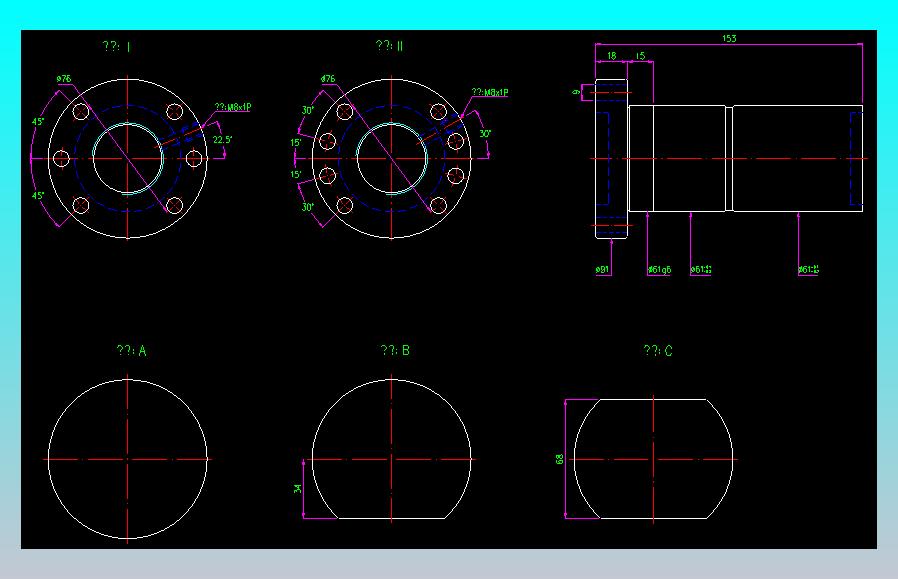Click the view title "??: I"
The image size is (898, 579).
point(117,46)
